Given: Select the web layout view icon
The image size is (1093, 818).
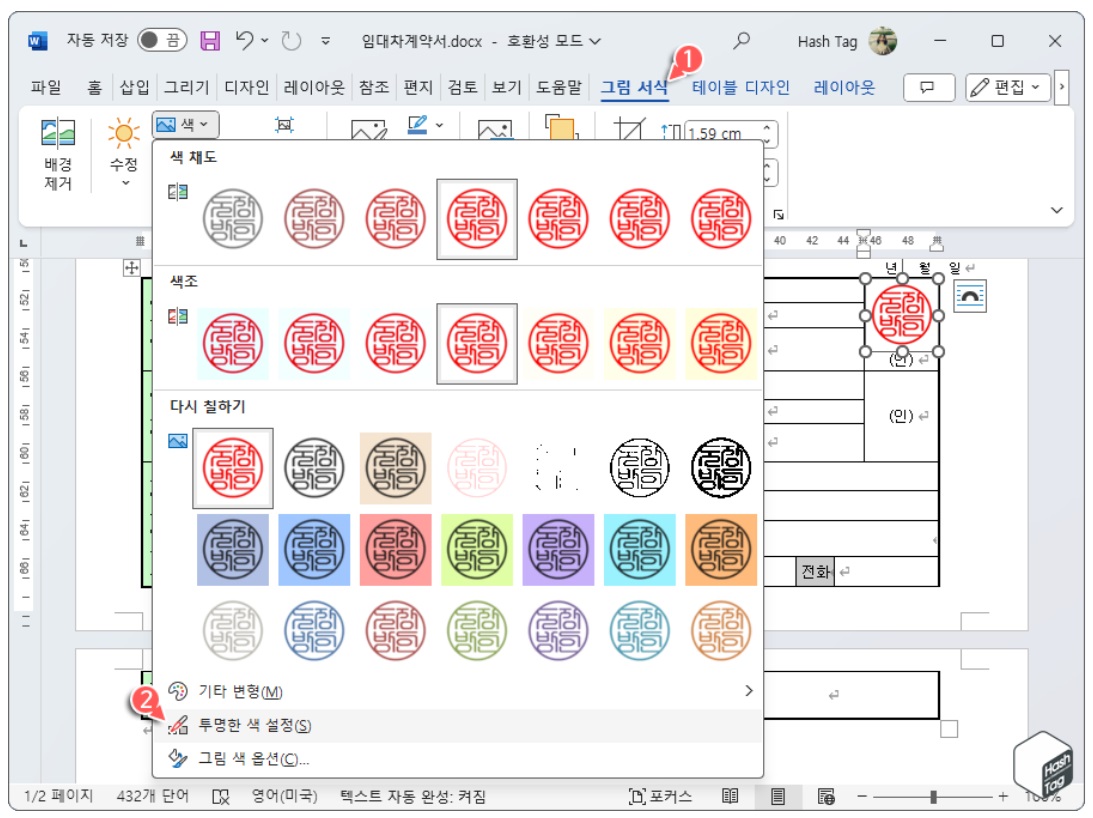Looking at the screenshot, I should coord(826,796).
